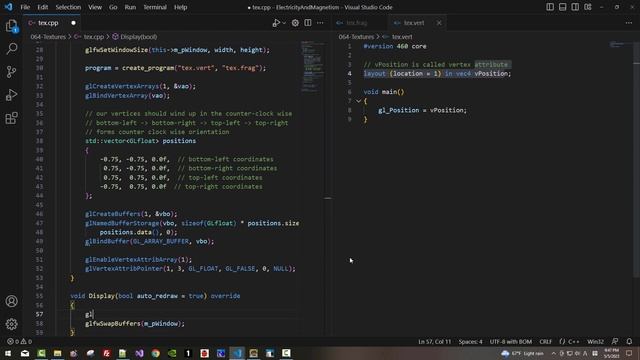Click the tex.vert minimap

pos(620,44)
